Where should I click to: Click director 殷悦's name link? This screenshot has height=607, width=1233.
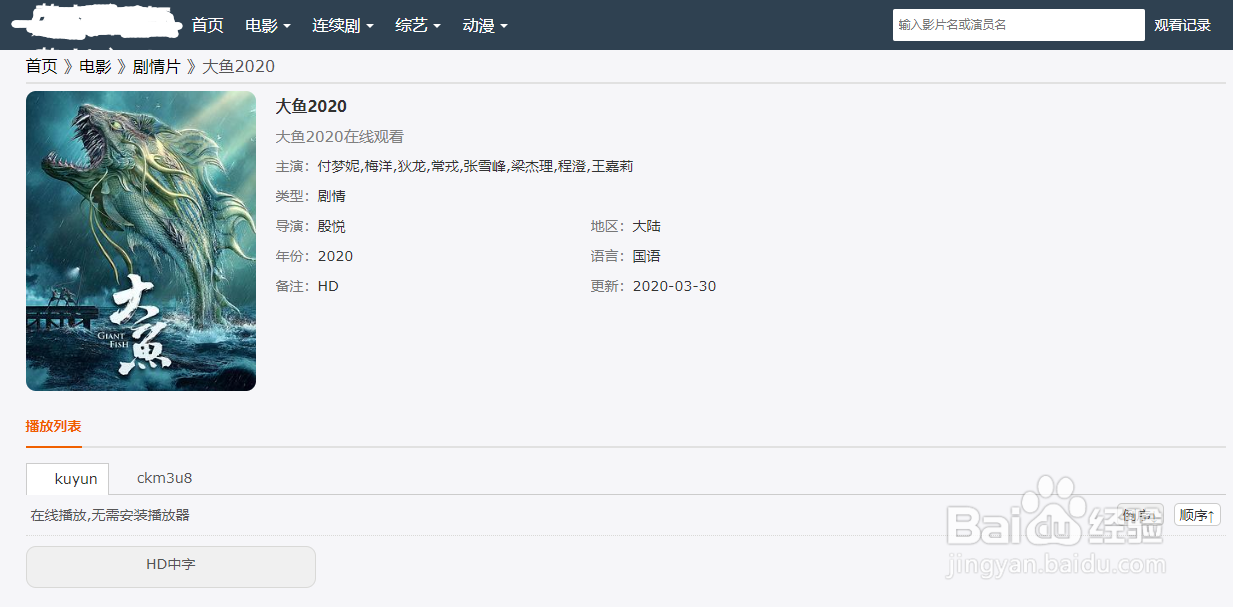coord(331,226)
